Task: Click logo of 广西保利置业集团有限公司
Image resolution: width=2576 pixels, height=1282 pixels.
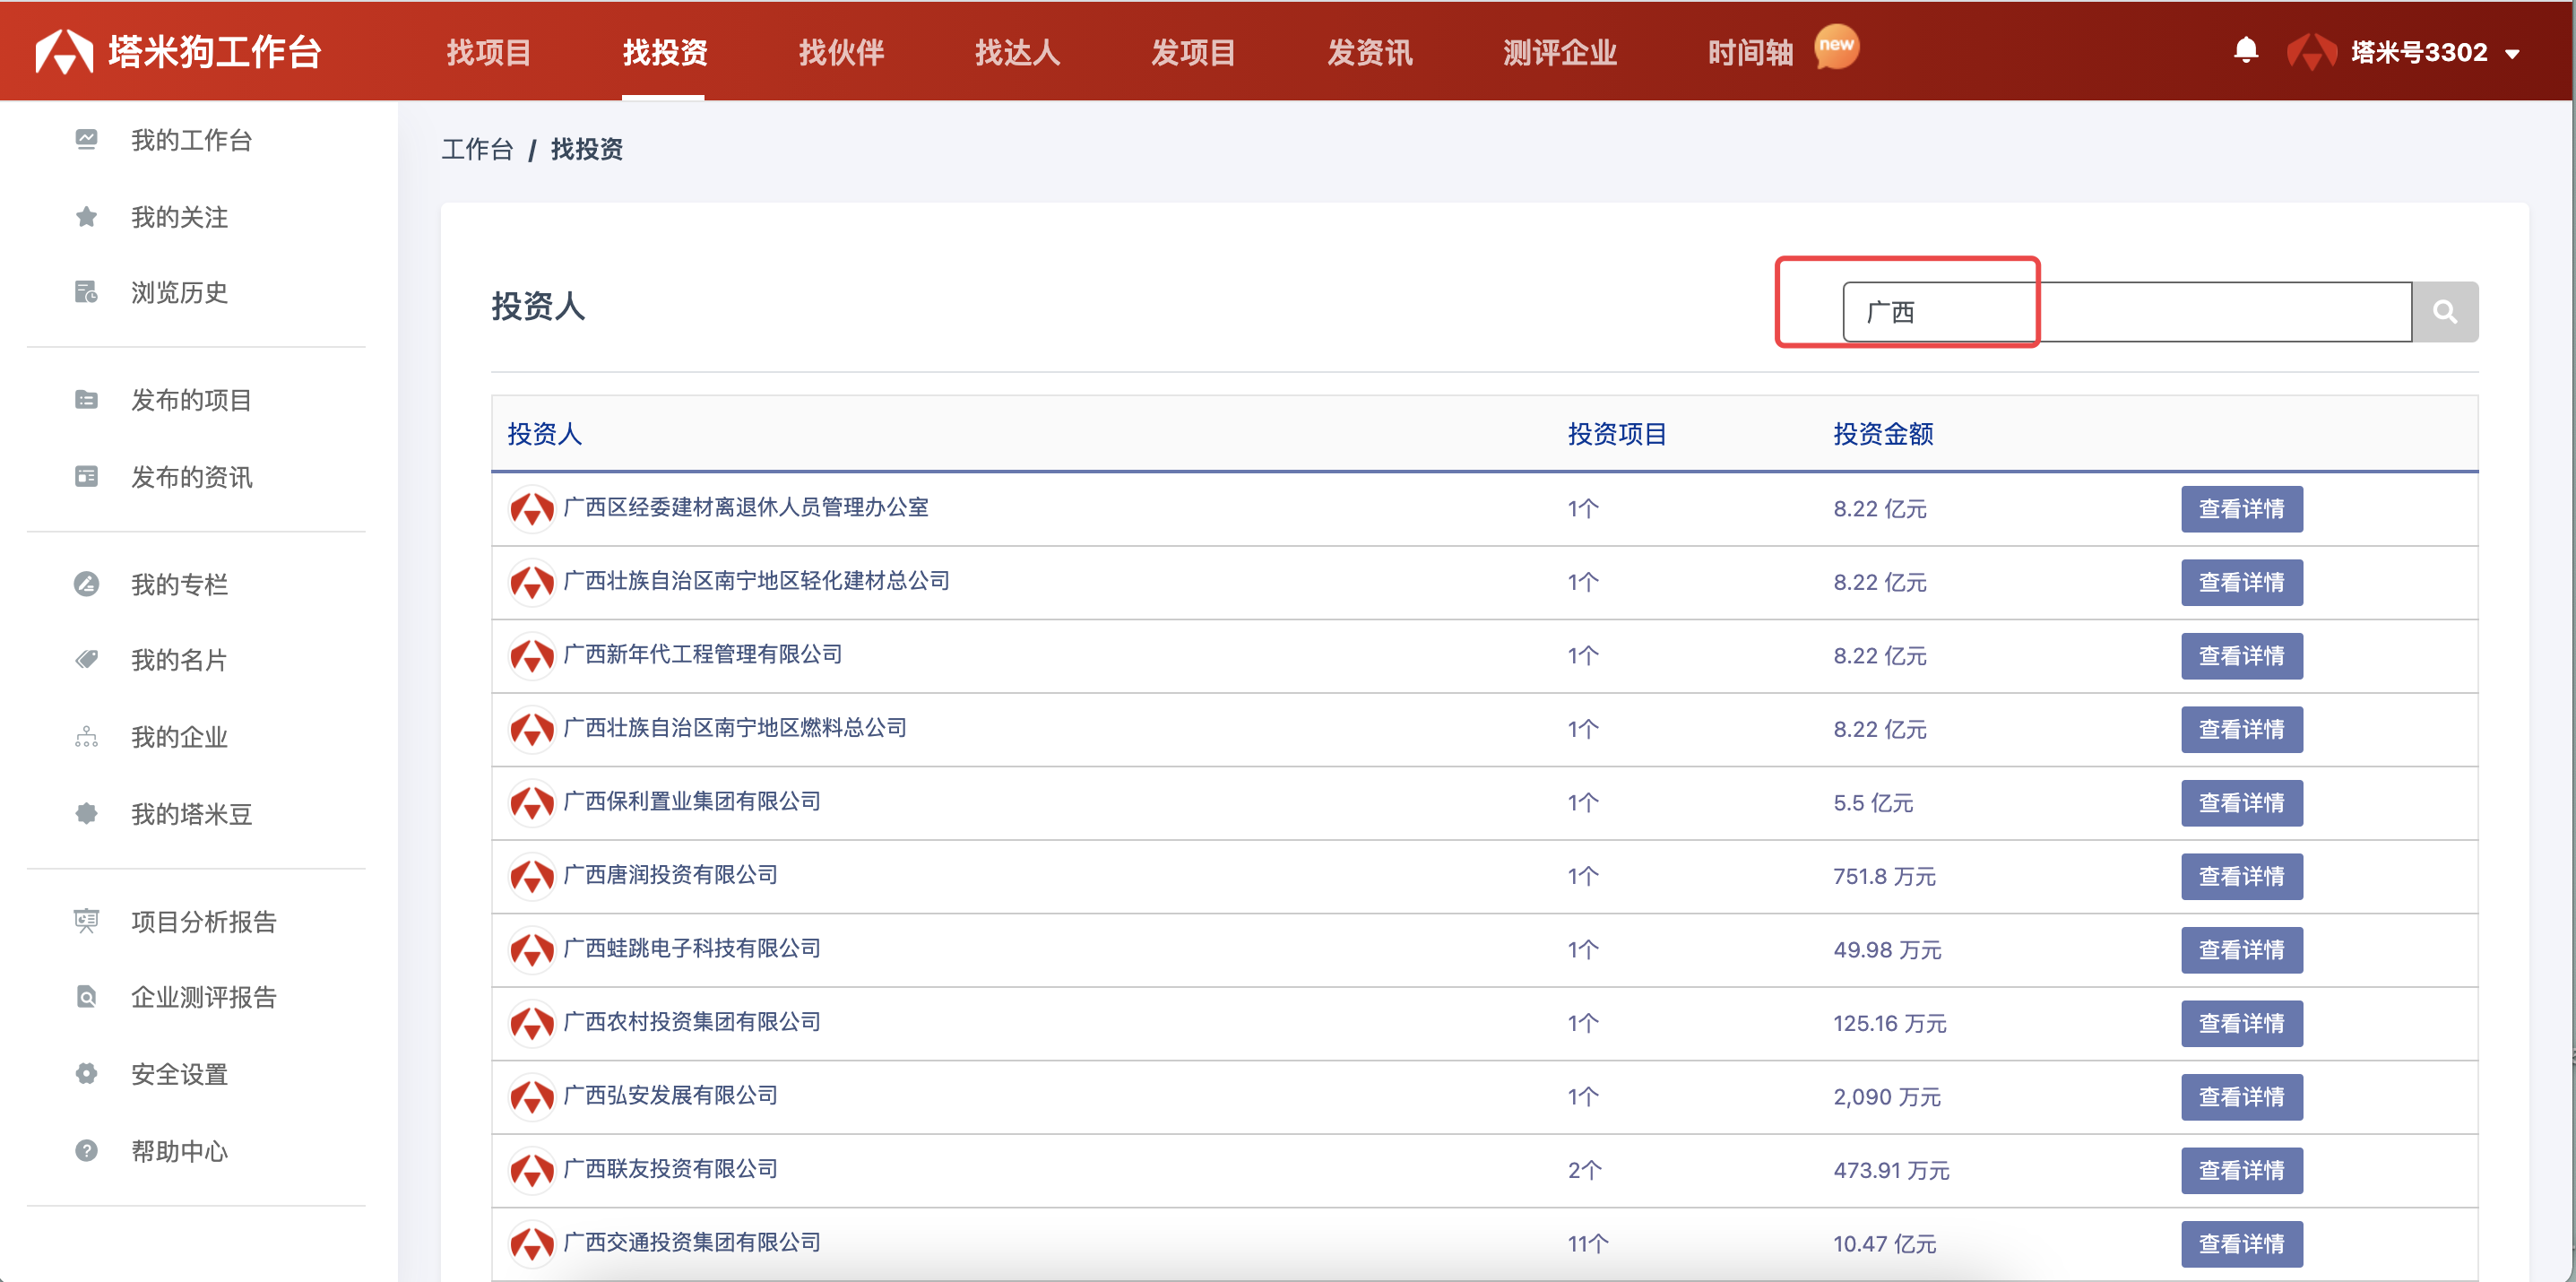Action: 532,803
